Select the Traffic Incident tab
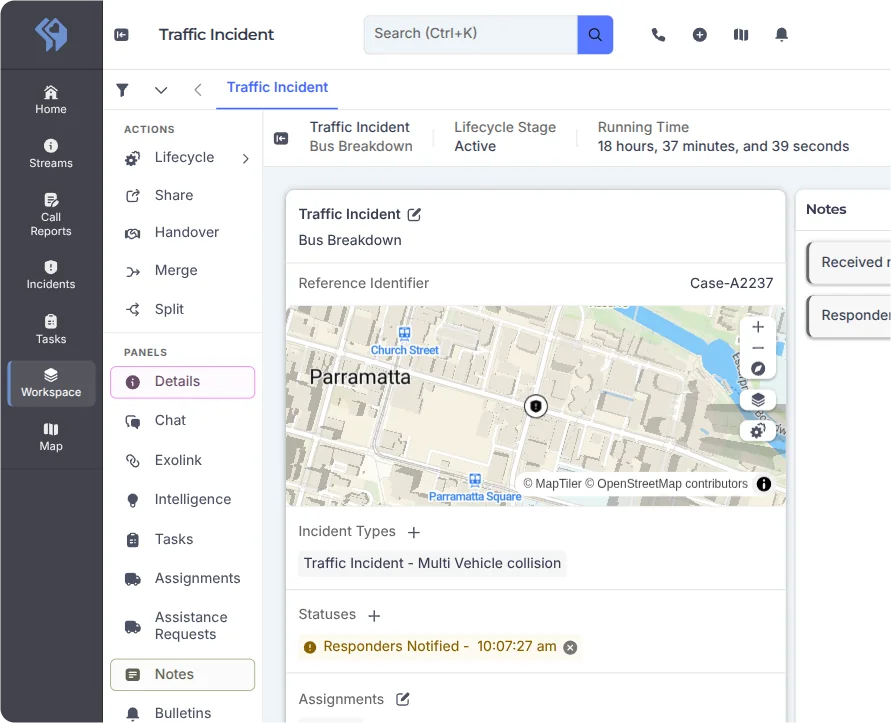891x723 pixels. click(x=277, y=88)
